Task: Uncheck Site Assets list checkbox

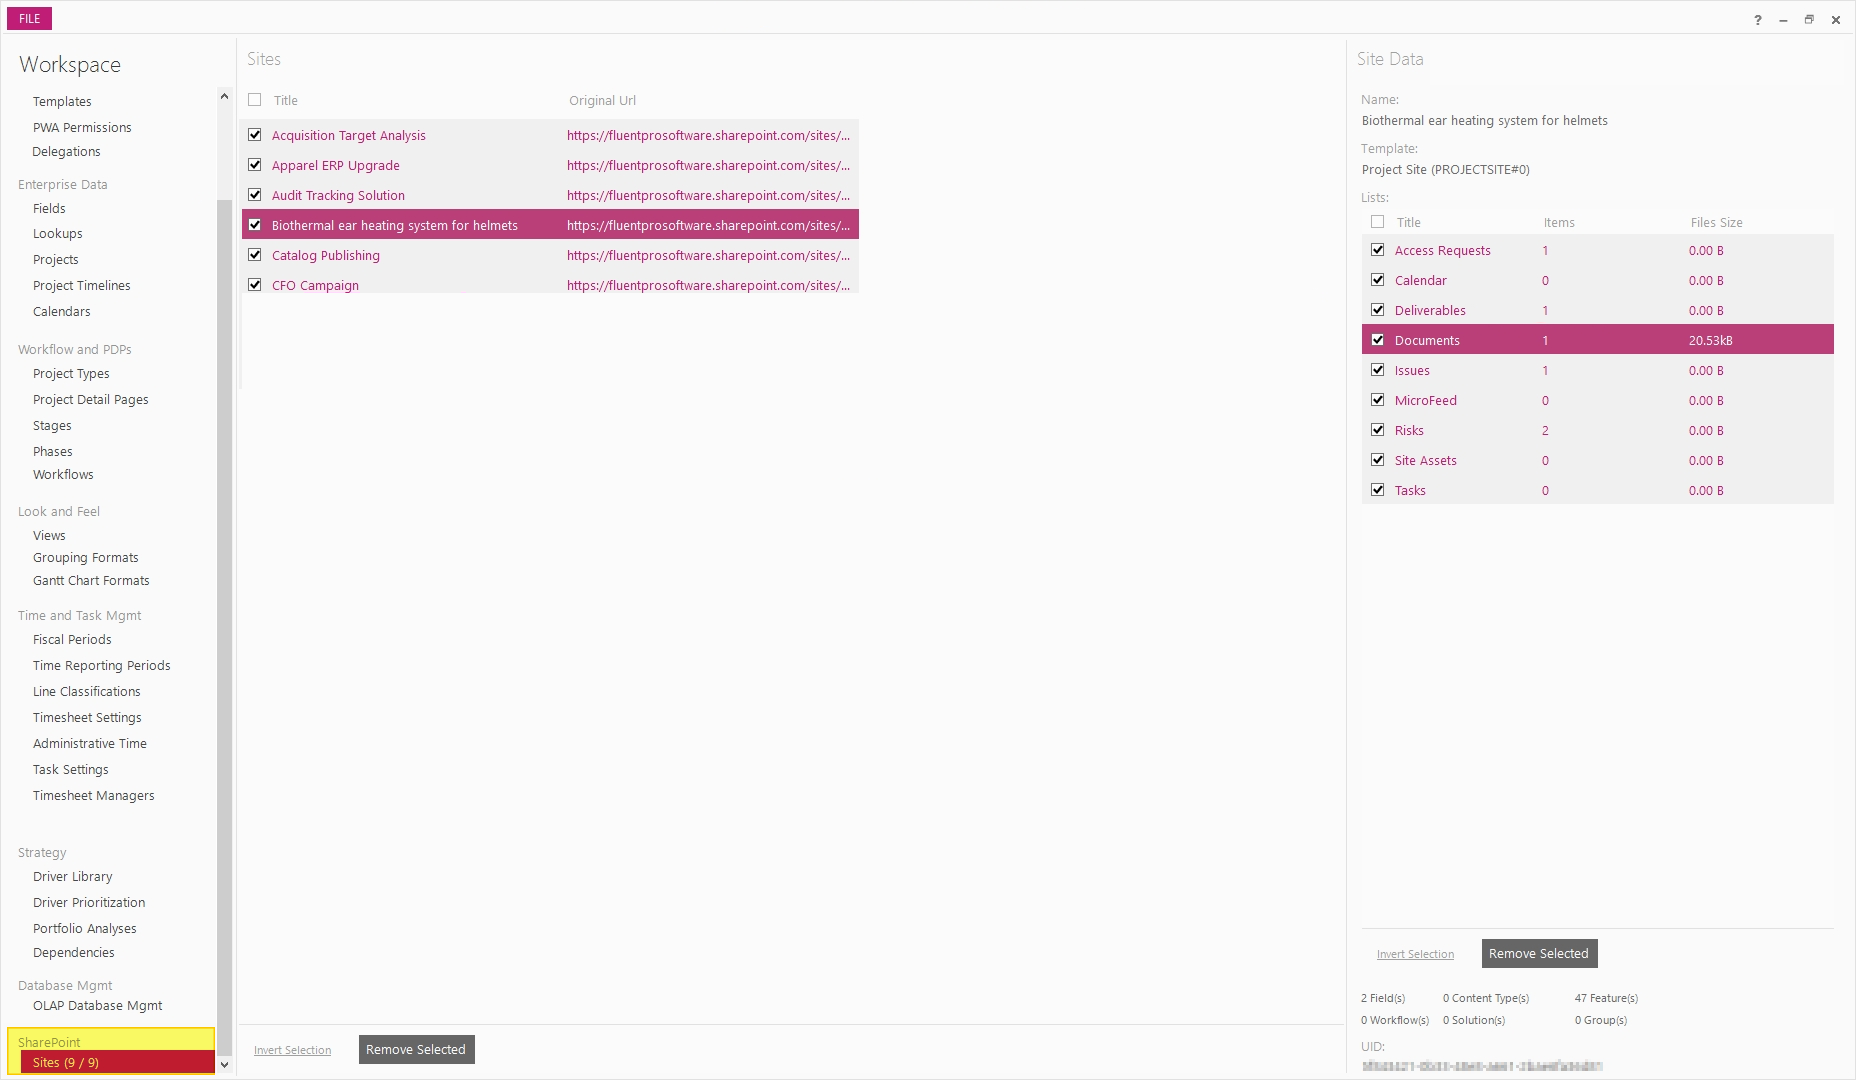Action: [x=1378, y=460]
